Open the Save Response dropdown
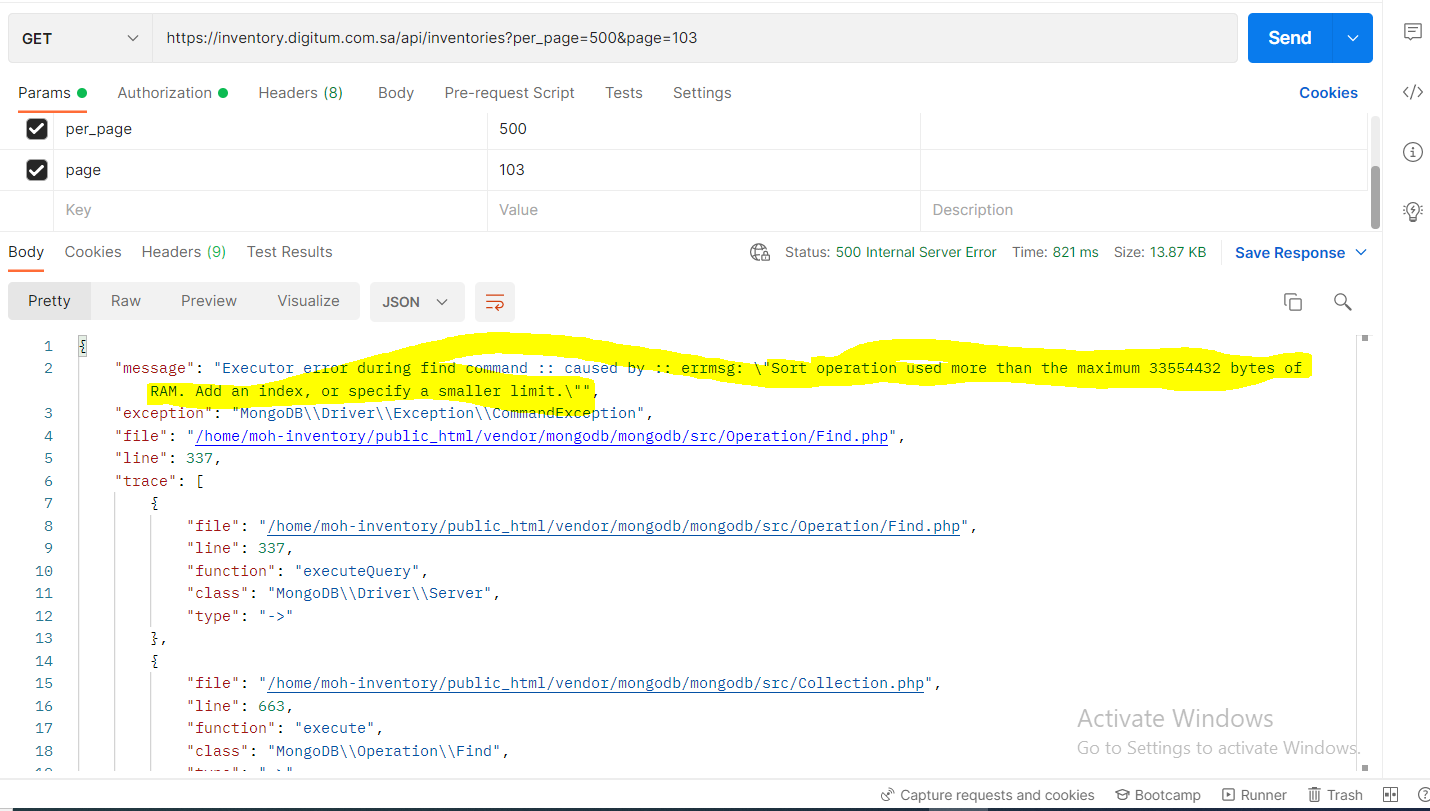 [x=1300, y=252]
